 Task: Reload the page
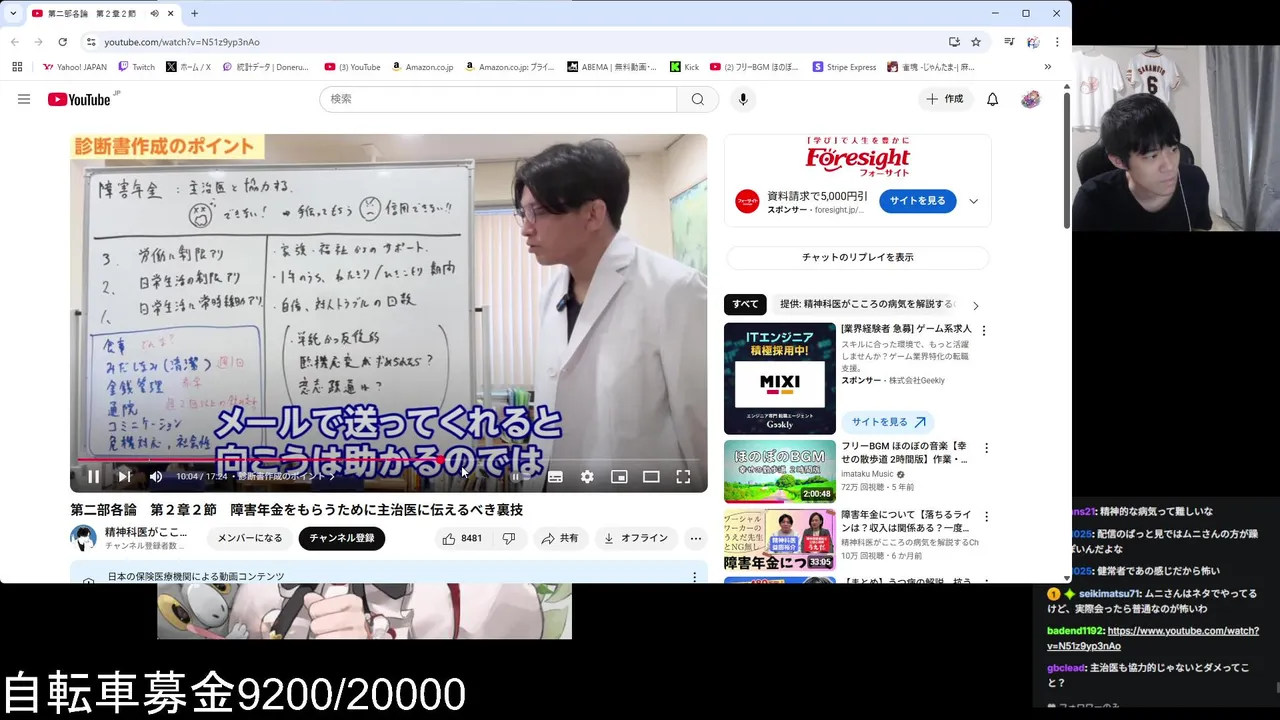[62, 42]
